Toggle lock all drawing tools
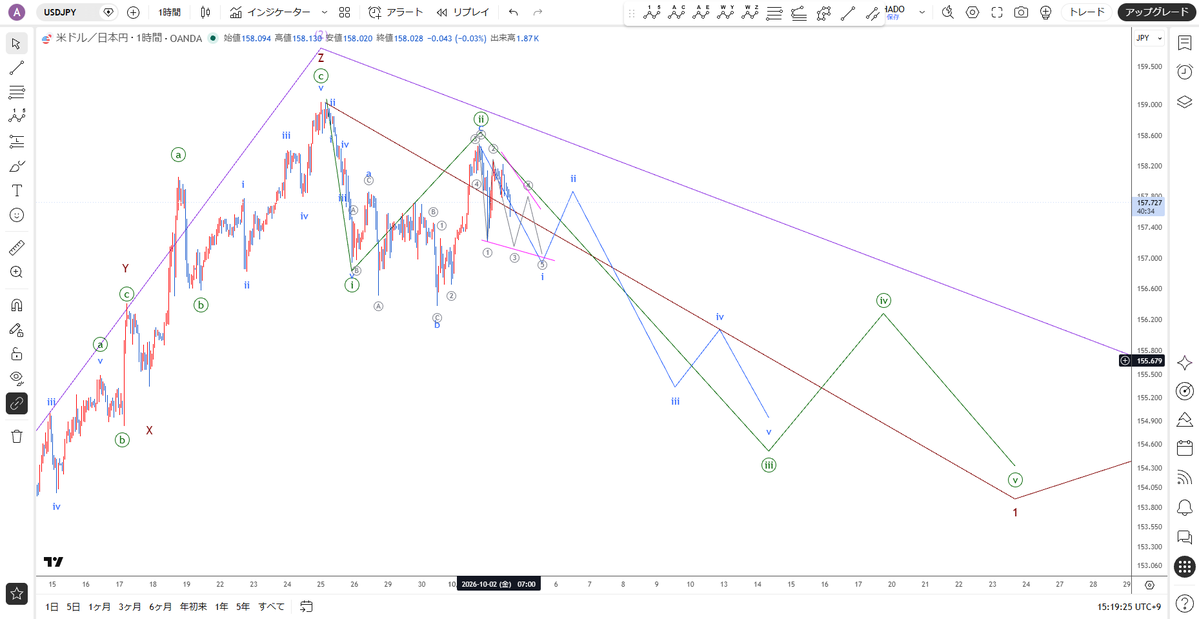Viewport: 1199px width, 619px height. point(17,354)
